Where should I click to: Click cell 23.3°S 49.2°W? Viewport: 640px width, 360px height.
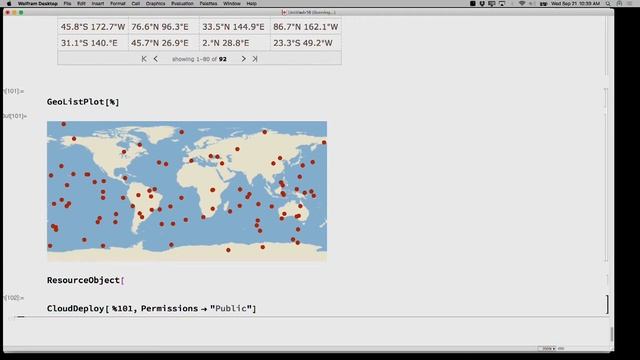[x=306, y=43]
